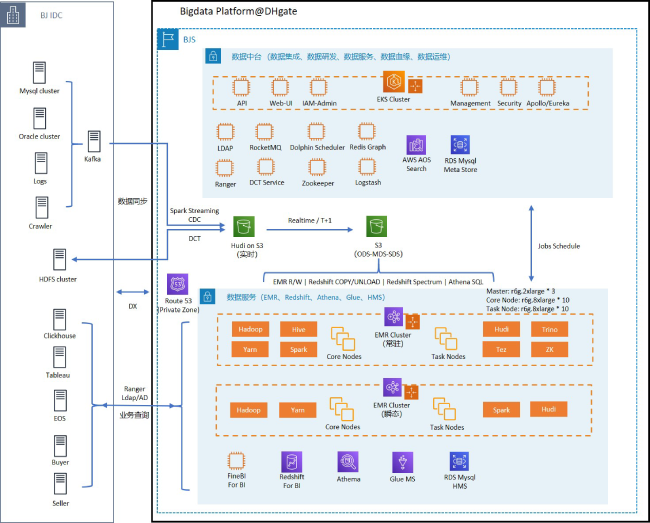Click the AWS AOS Search icon
Viewport: 650px width, 523px height.
(x=415, y=146)
